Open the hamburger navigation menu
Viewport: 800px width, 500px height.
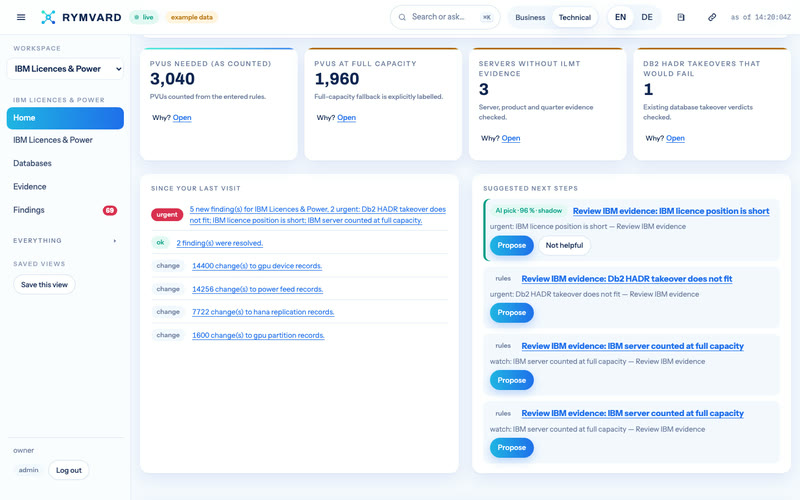coord(21,17)
